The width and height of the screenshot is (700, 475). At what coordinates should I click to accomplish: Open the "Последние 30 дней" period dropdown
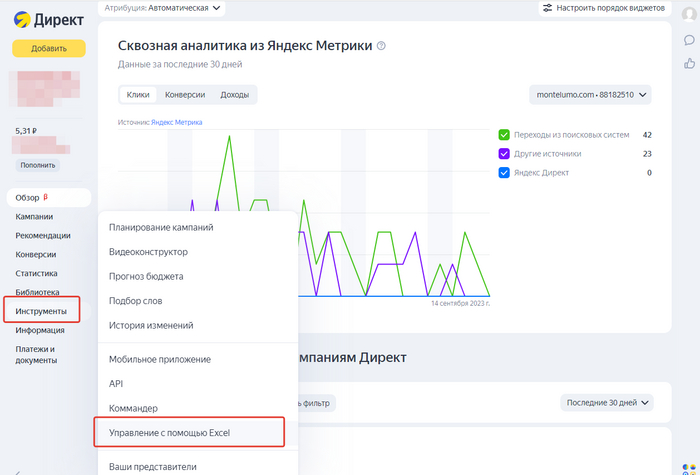point(607,403)
